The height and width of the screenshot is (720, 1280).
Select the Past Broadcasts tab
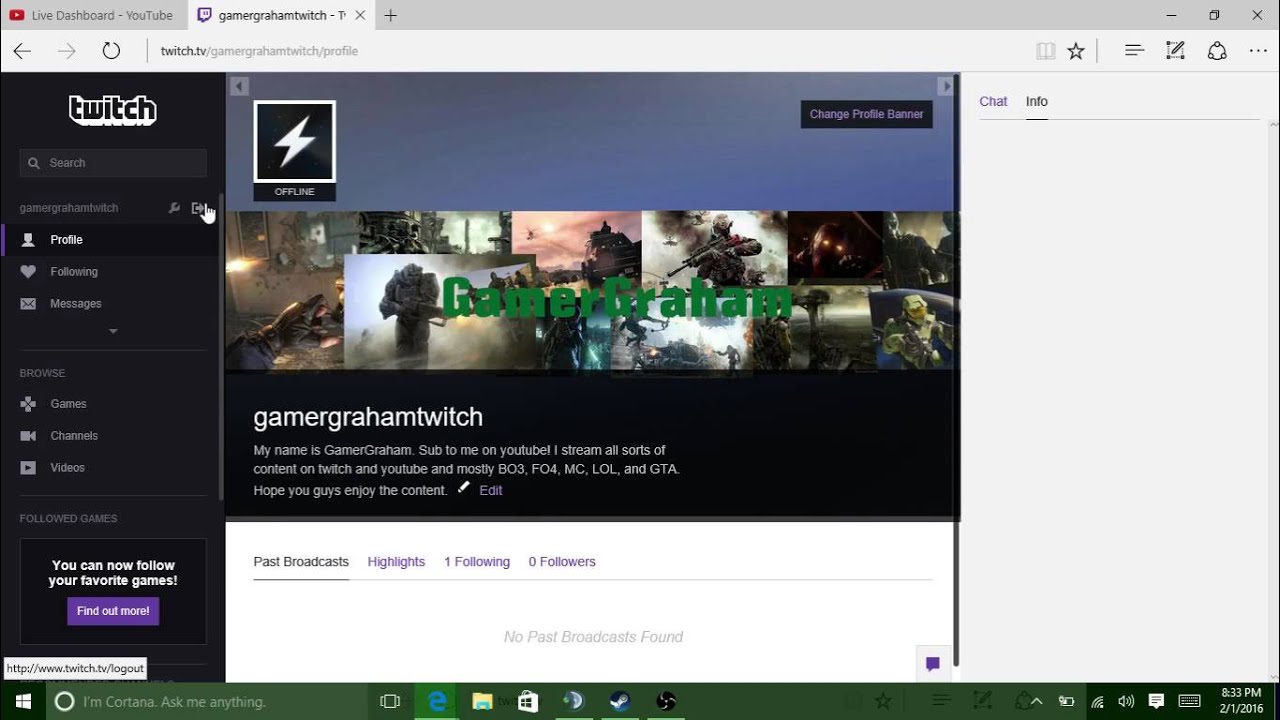coord(301,562)
